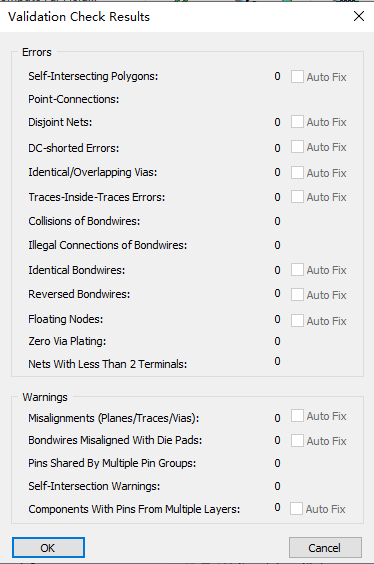Enable Auto Fix for Traces-Inside-Traces Errors

pyautogui.click(x=297, y=197)
